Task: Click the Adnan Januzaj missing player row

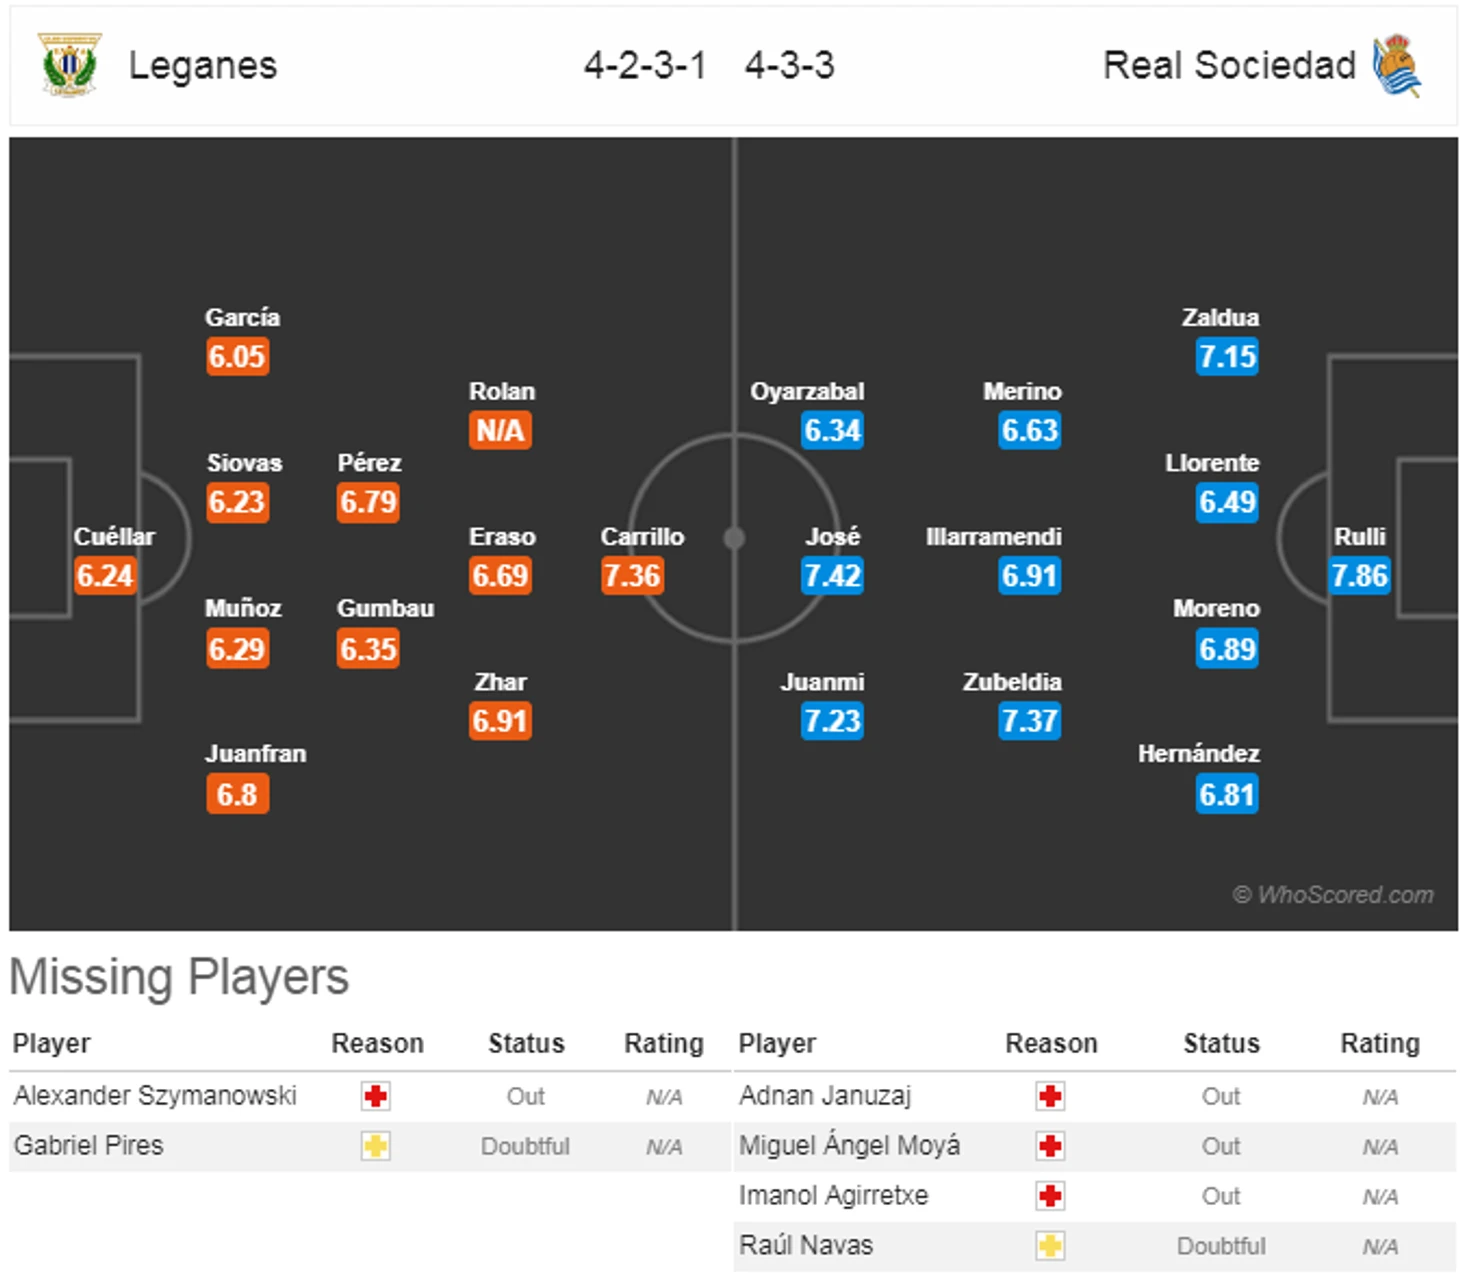Action: click(1095, 1097)
